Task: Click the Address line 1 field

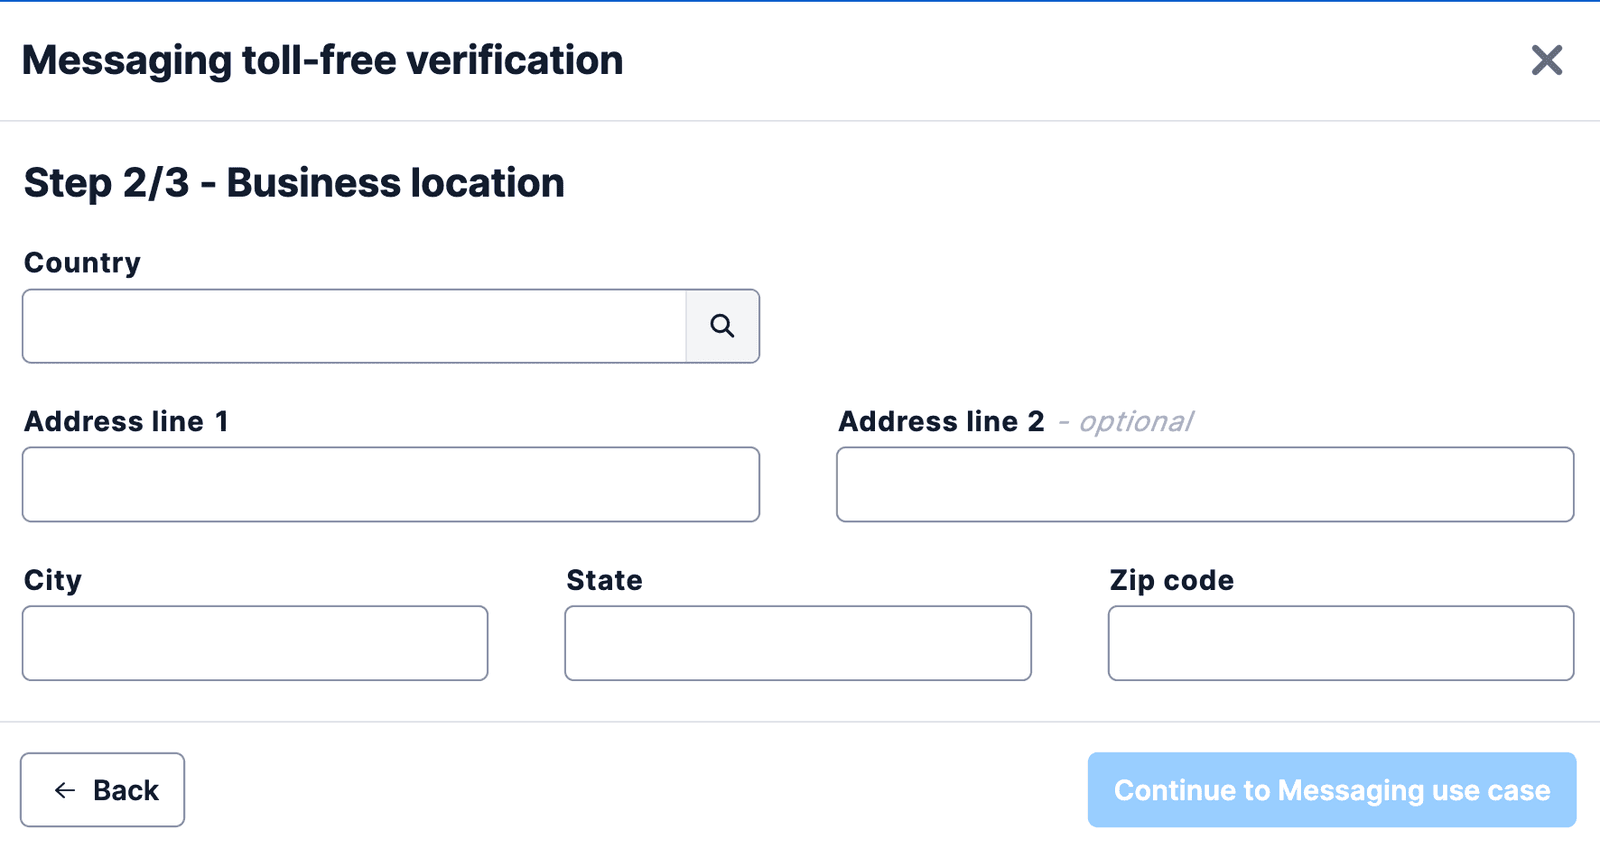Action: (x=390, y=484)
